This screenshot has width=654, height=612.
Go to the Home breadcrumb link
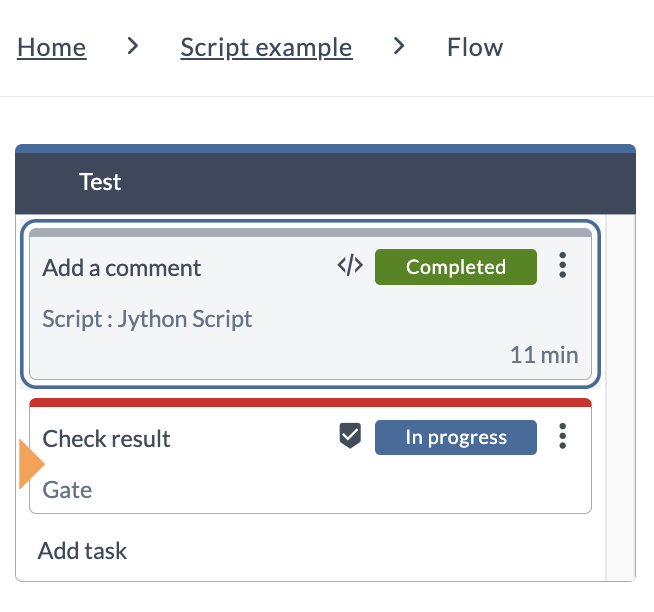[x=52, y=47]
